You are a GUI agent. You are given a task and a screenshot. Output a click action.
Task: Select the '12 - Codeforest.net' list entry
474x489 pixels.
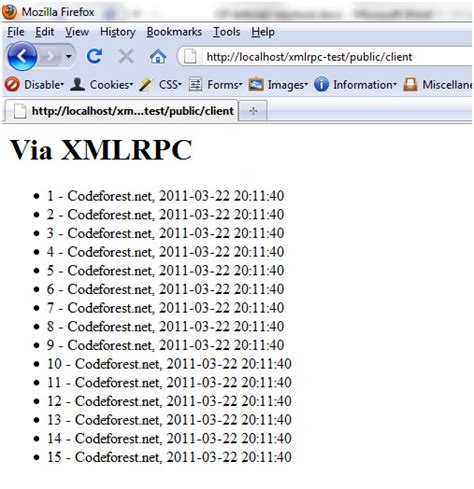169,401
